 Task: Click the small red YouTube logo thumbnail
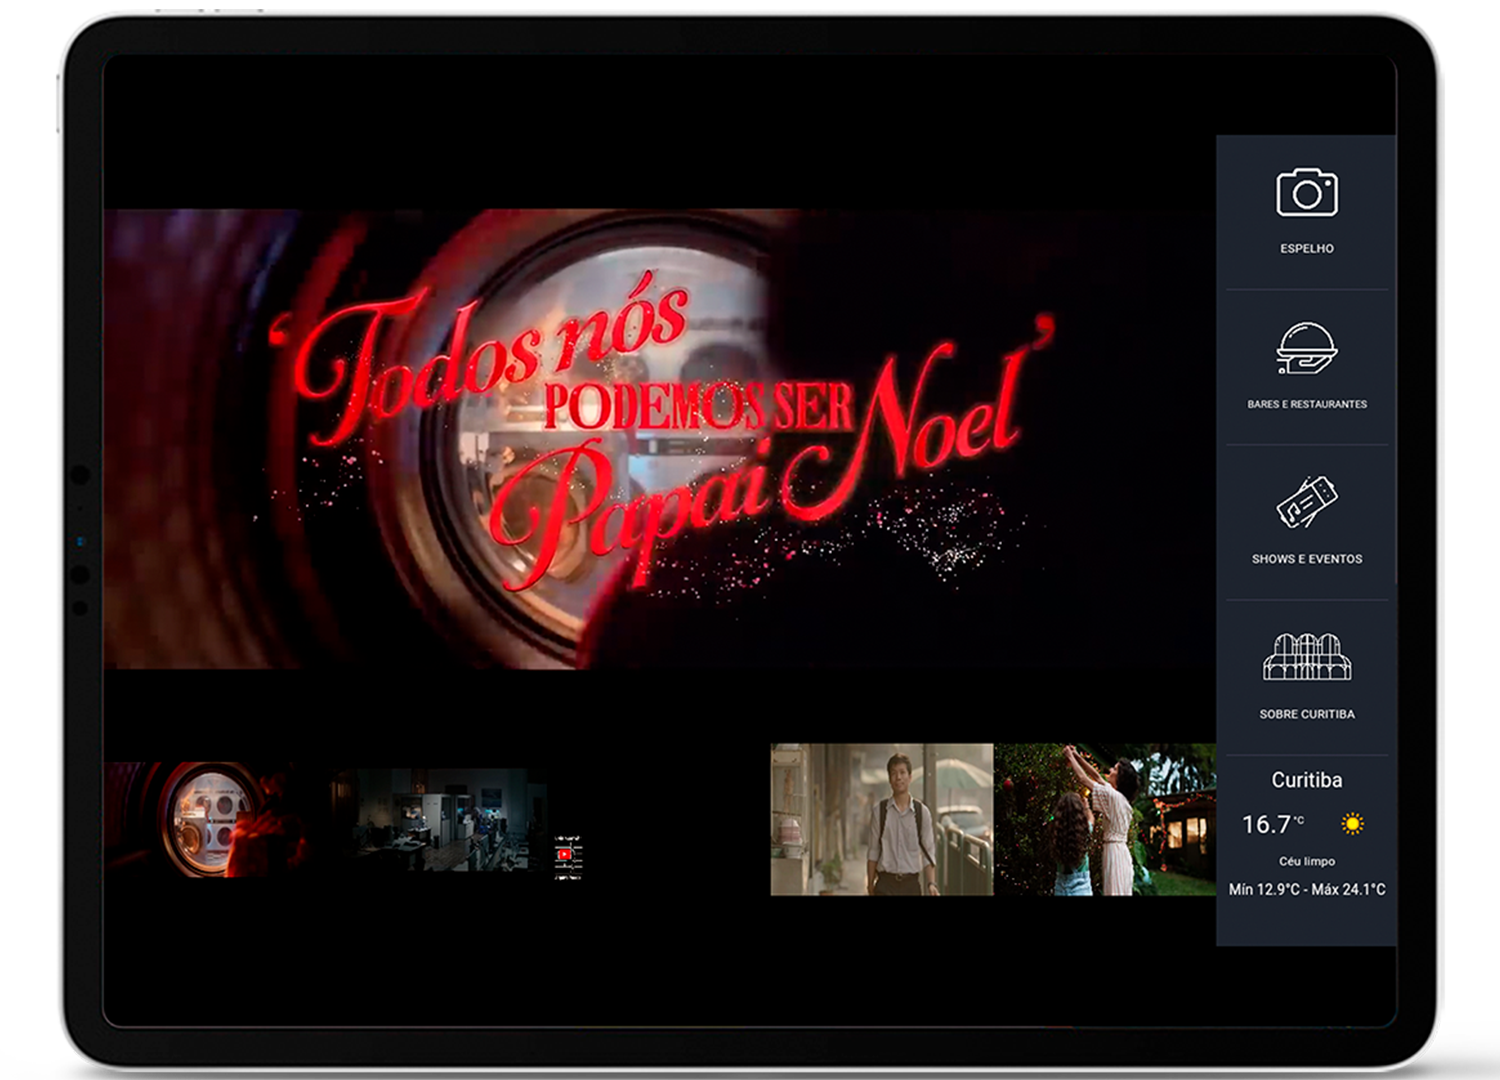567,856
